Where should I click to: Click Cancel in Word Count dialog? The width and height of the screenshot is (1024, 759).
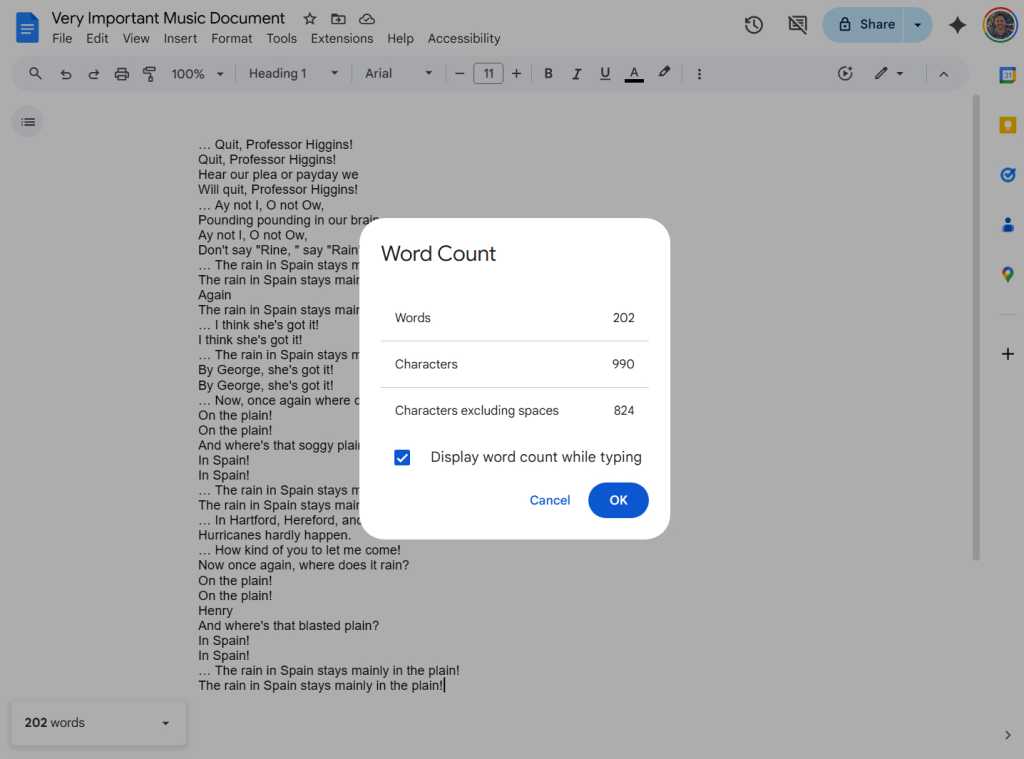tap(550, 500)
